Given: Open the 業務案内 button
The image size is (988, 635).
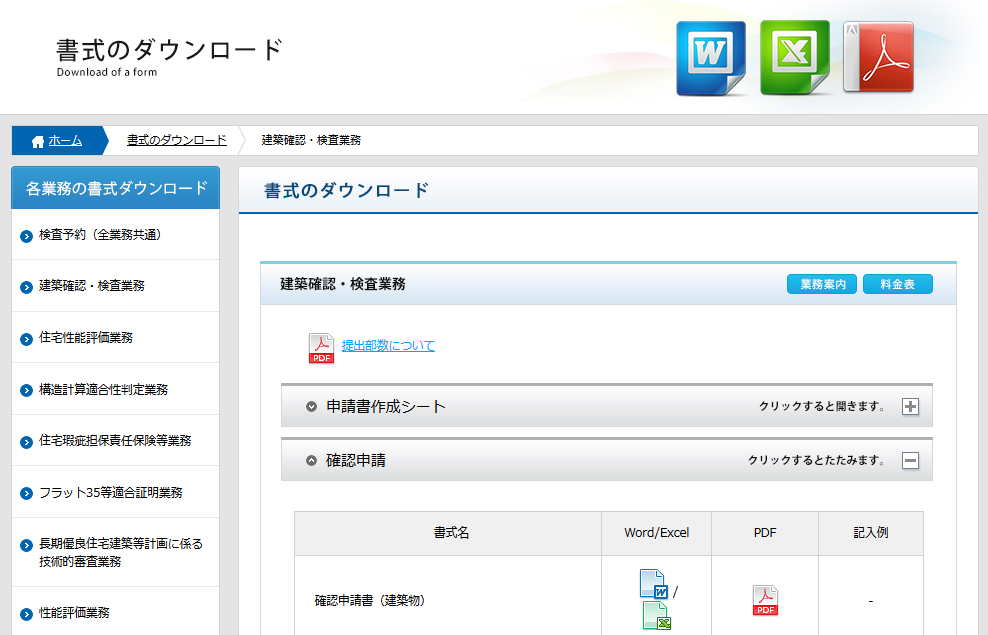Looking at the screenshot, I should (x=822, y=285).
